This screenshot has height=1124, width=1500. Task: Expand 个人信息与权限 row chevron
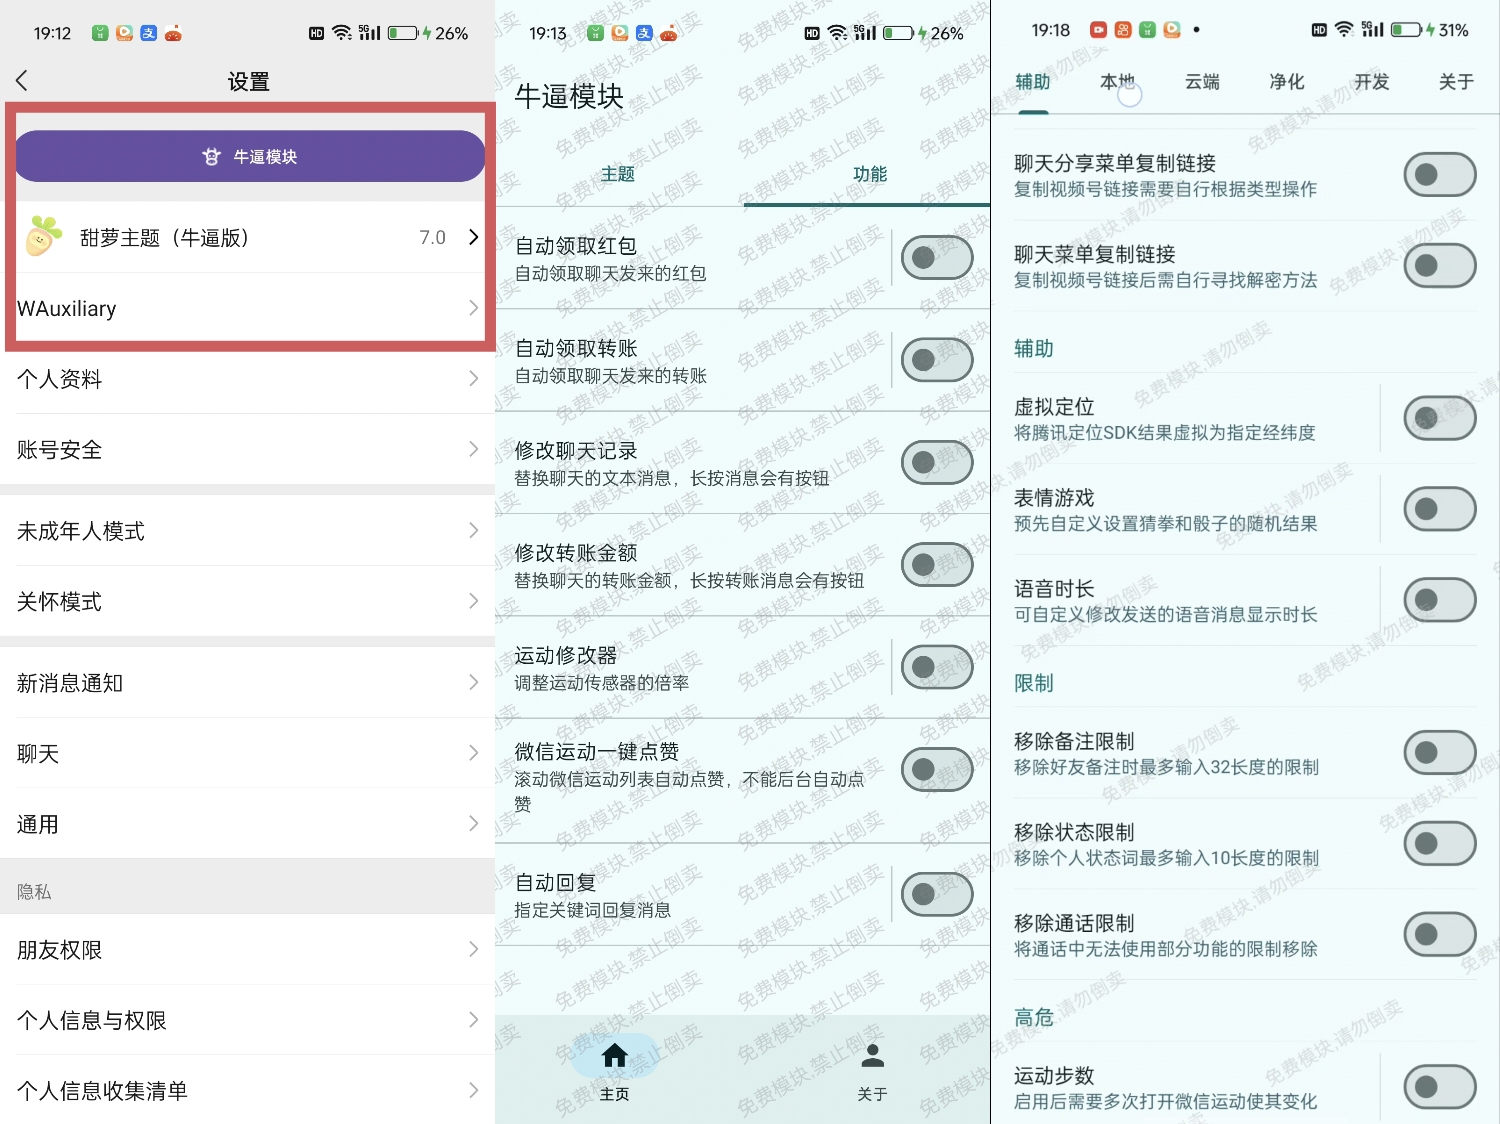(474, 1019)
